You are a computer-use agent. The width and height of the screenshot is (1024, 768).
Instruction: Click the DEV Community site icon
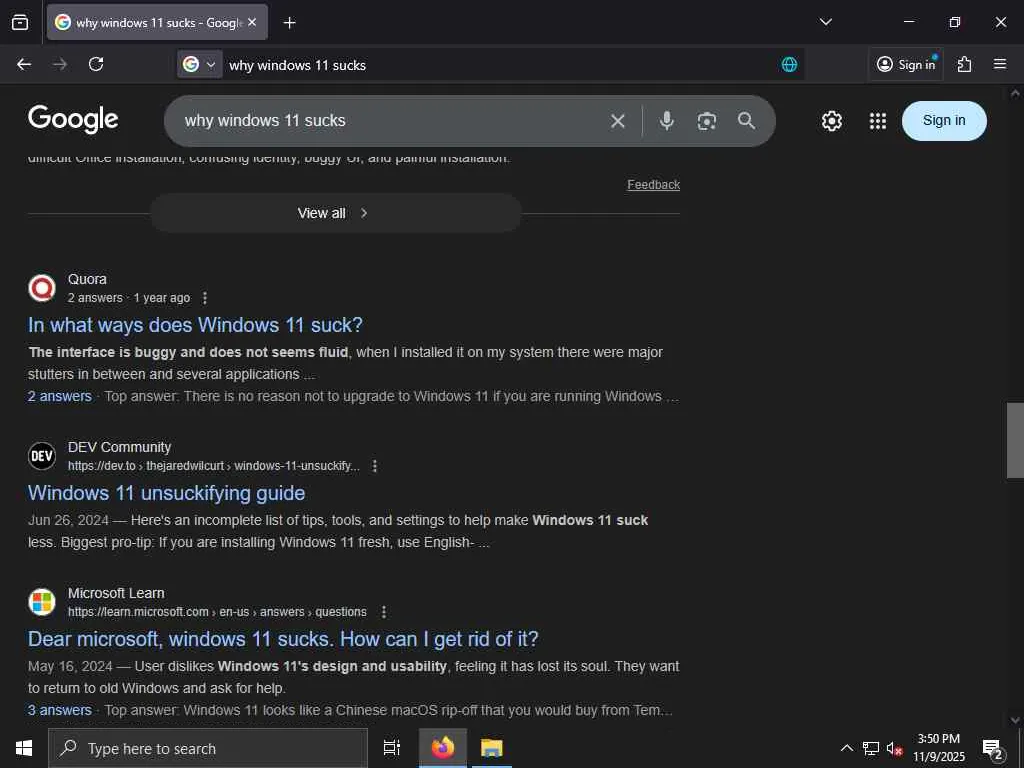[x=42, y=456]
